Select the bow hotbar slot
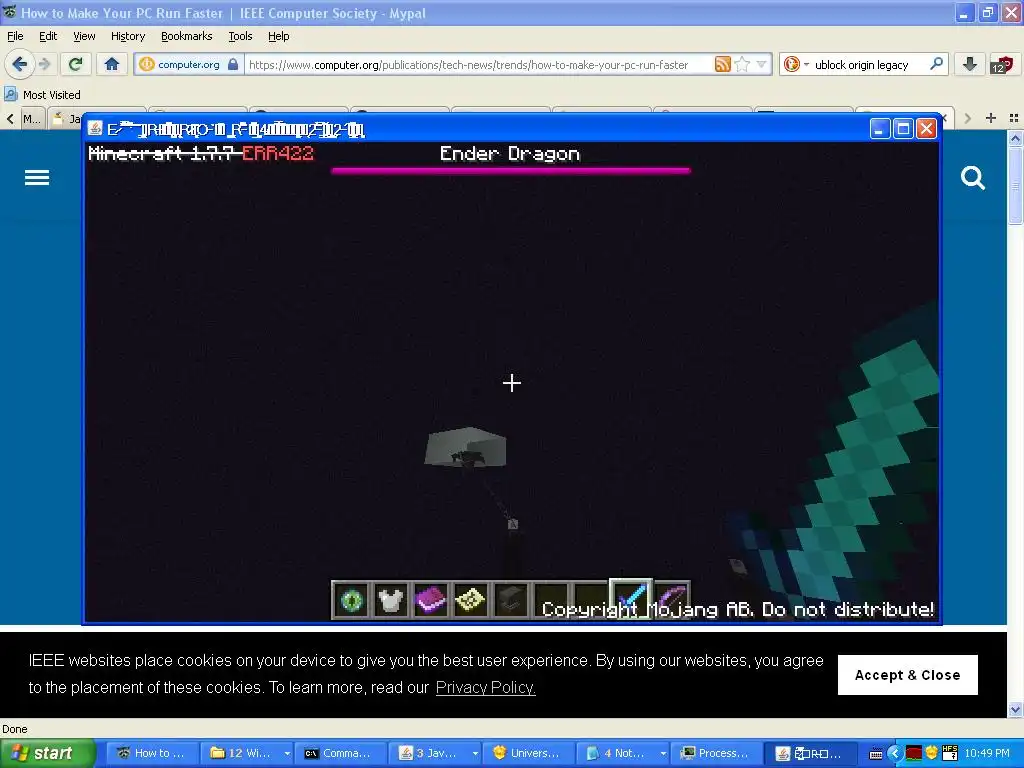This screenshot has width=1024, height=768. (671, 600)
